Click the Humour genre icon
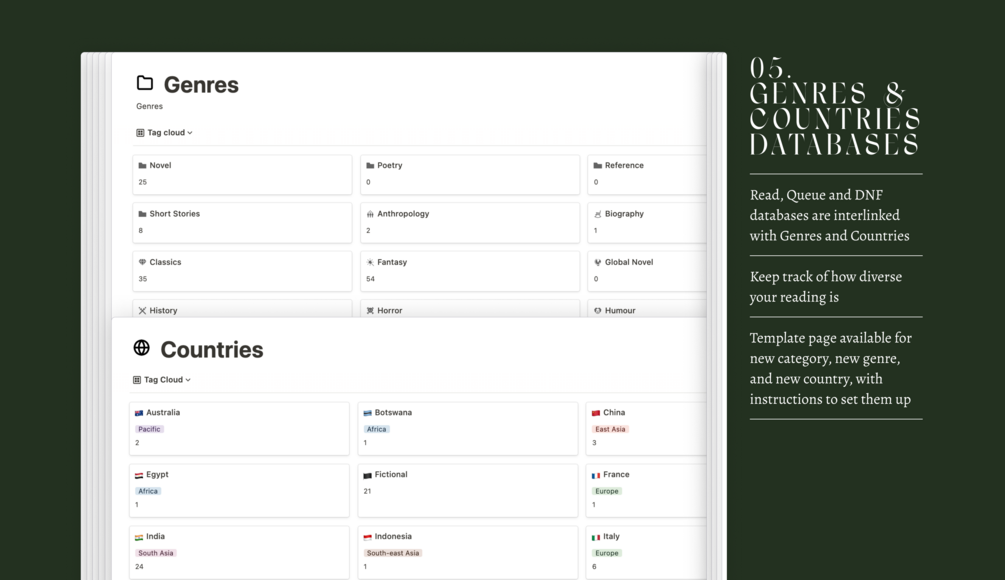Viewport: 1005px width, 580px height. [597, 310]
